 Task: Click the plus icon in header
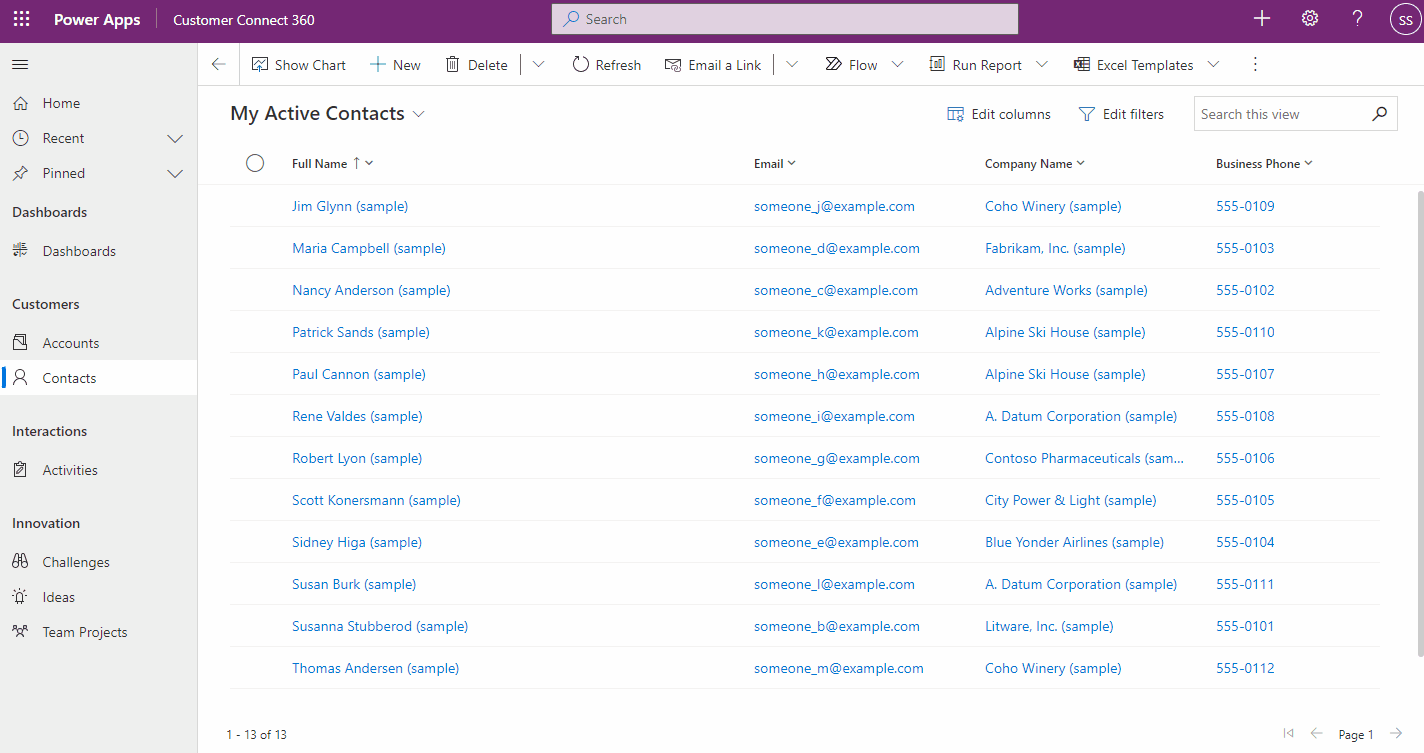(x=1262, y=19)
